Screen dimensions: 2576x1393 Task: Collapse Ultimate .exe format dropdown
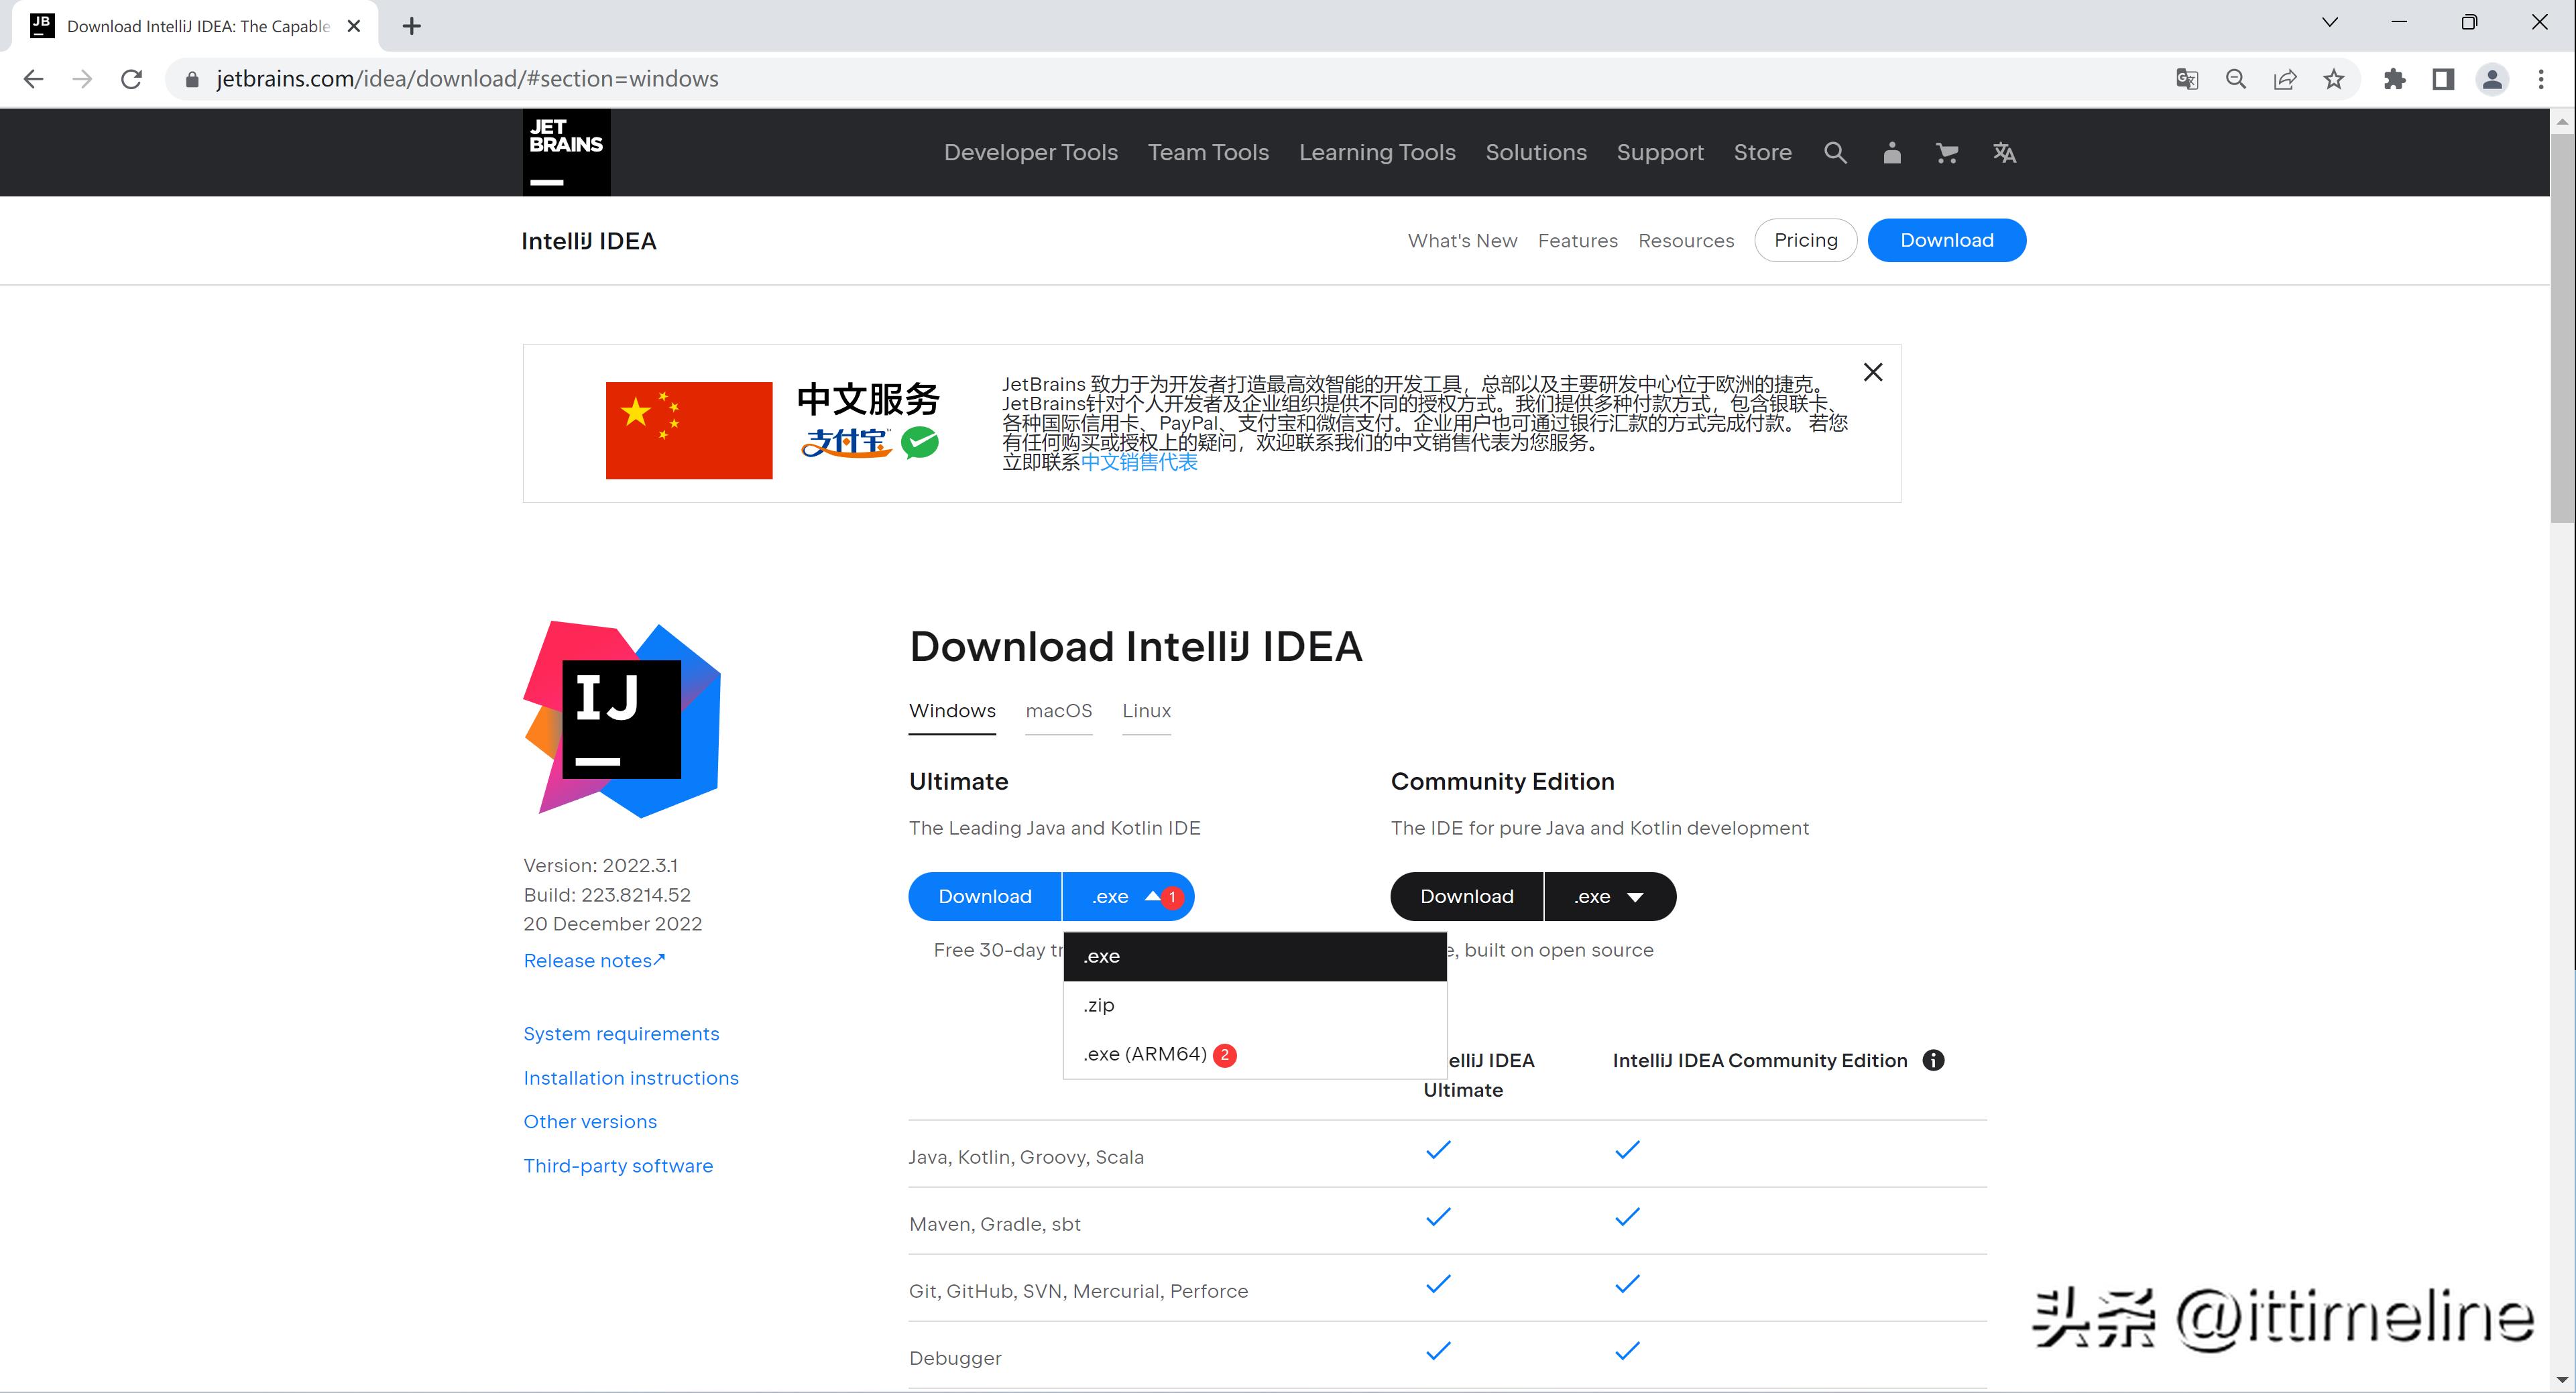[x=1128, y=896]
